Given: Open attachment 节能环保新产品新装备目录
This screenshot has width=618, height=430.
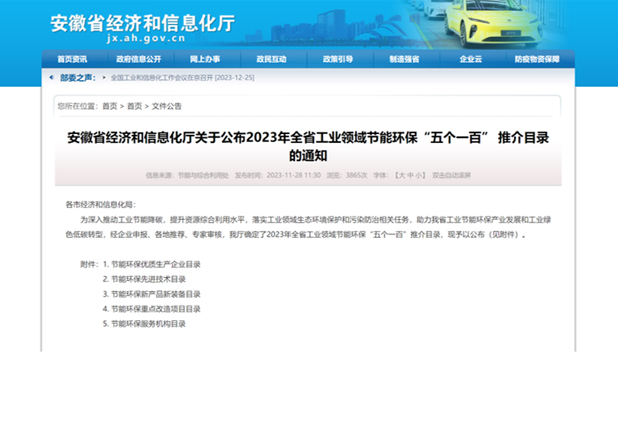Looking at the screenshot, I should (x=155, y=294).
